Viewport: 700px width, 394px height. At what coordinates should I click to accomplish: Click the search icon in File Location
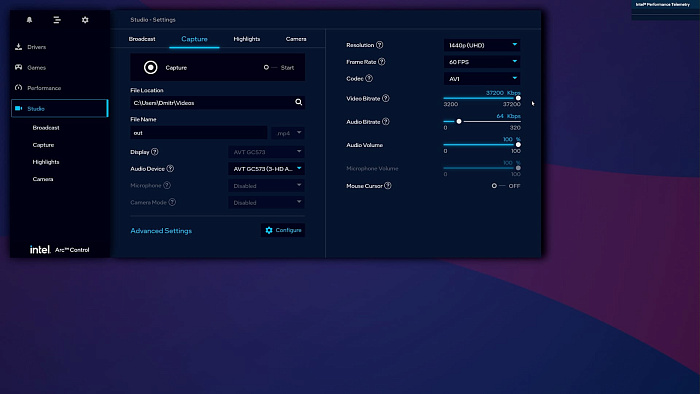tap(298, 102)
